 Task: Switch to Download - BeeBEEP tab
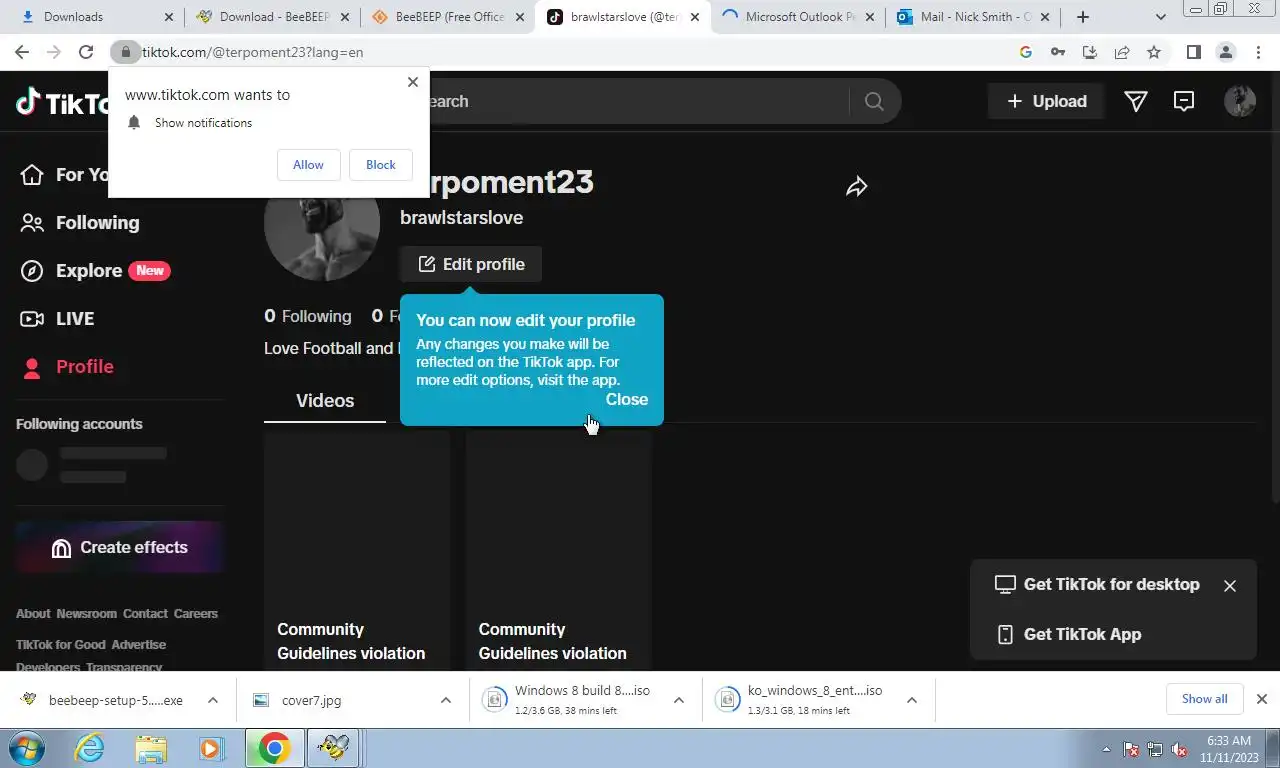[x=273, y=17]
